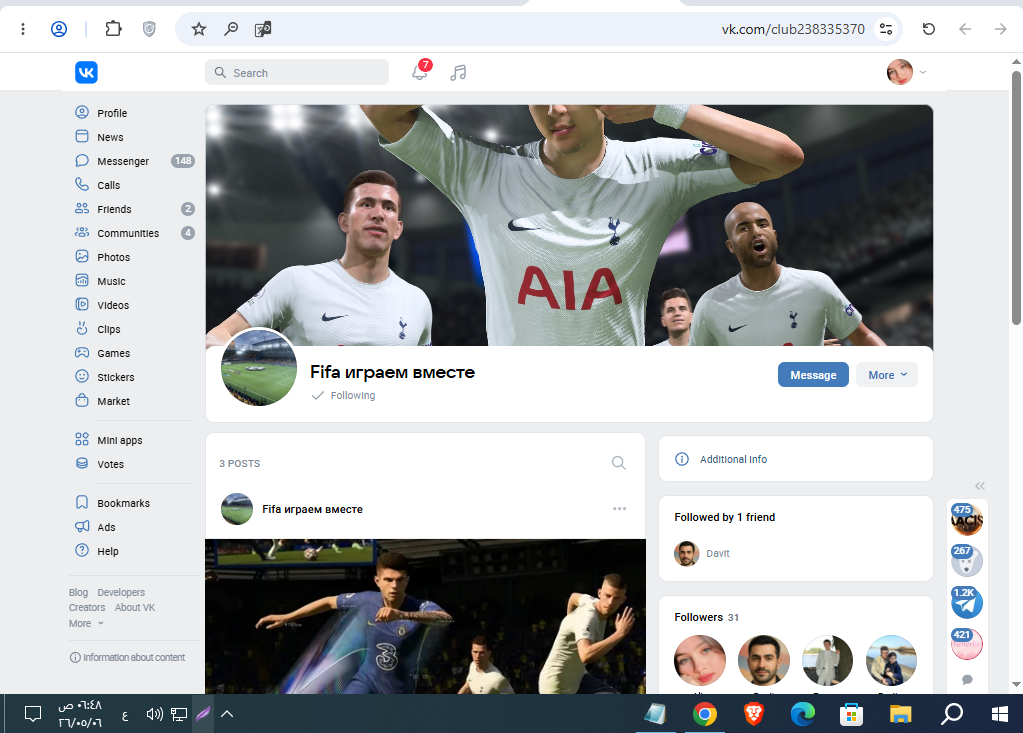The width and height of the screenshot is (1023, 733).
Task: Open the Telegram chat bubble with 1.2K badge
Action: (x=967, y=603)
